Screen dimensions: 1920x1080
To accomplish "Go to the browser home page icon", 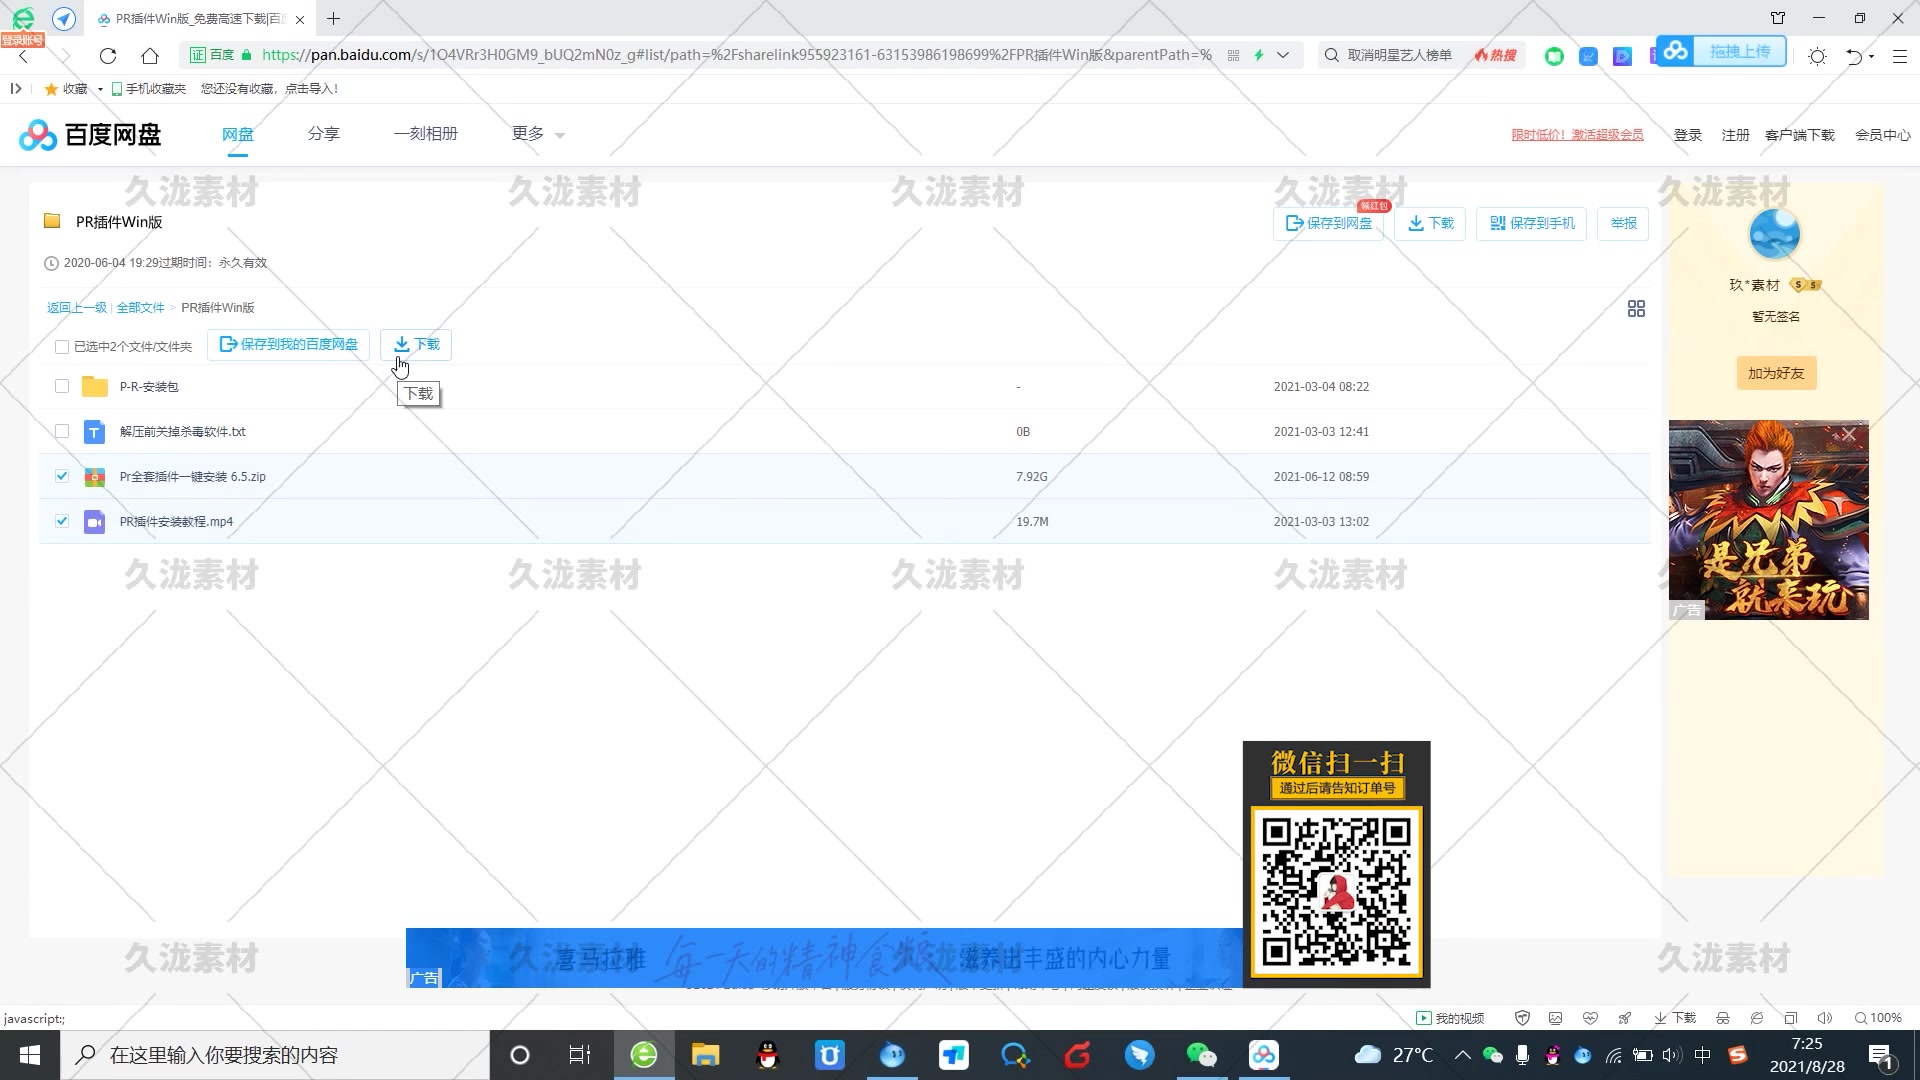I will pyautogui.click(x=150, y=55).
